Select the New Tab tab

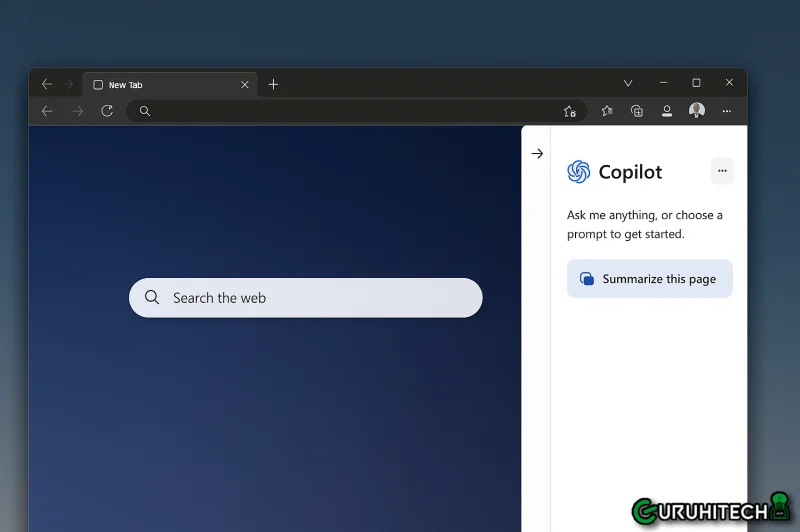[x=160, y=85]
